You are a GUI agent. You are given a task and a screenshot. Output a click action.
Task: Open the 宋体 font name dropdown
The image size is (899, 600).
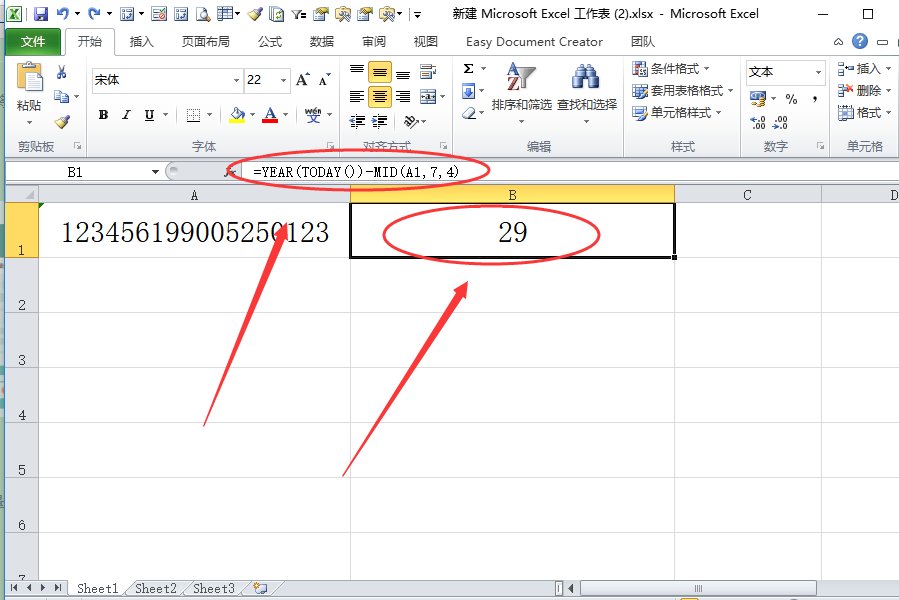coord(236,80)
